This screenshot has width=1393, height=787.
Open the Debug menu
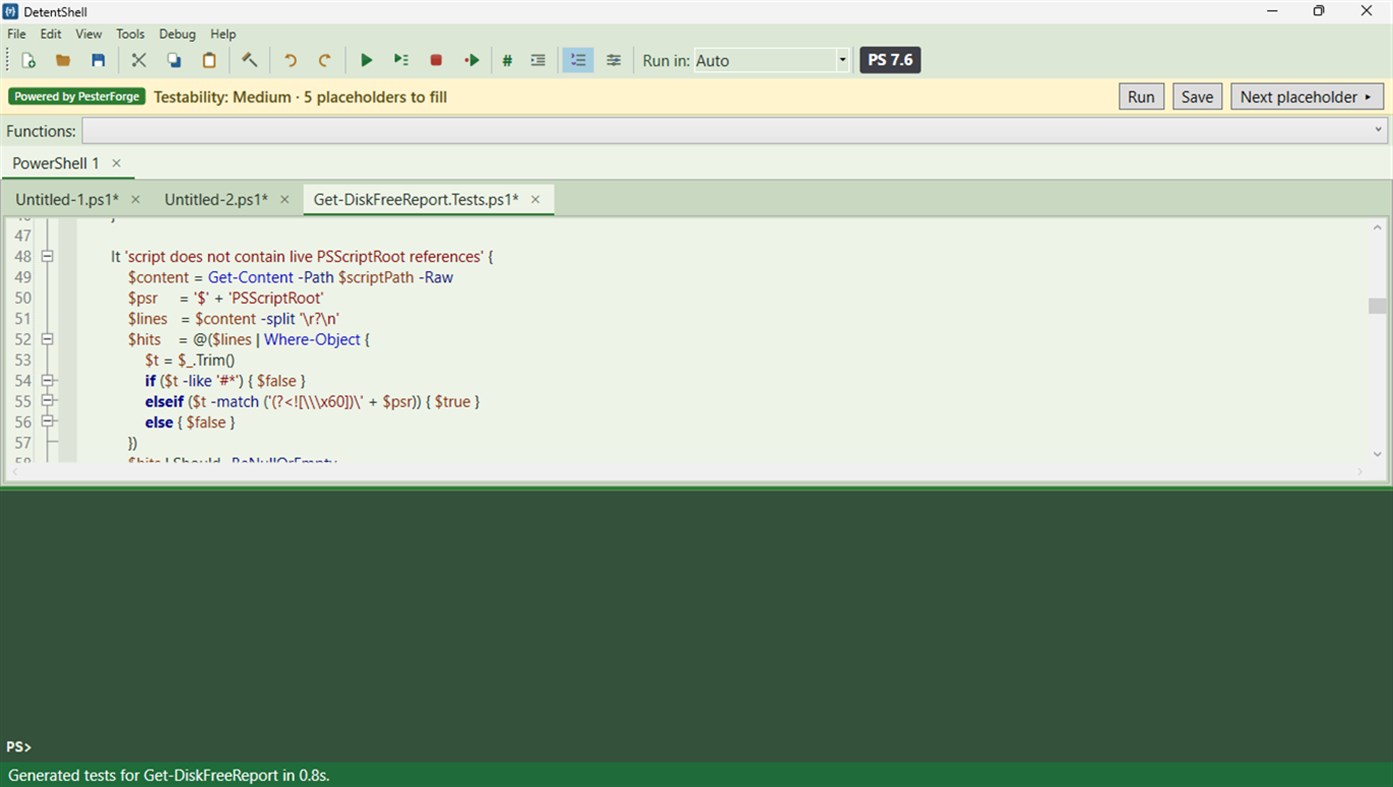177,34
